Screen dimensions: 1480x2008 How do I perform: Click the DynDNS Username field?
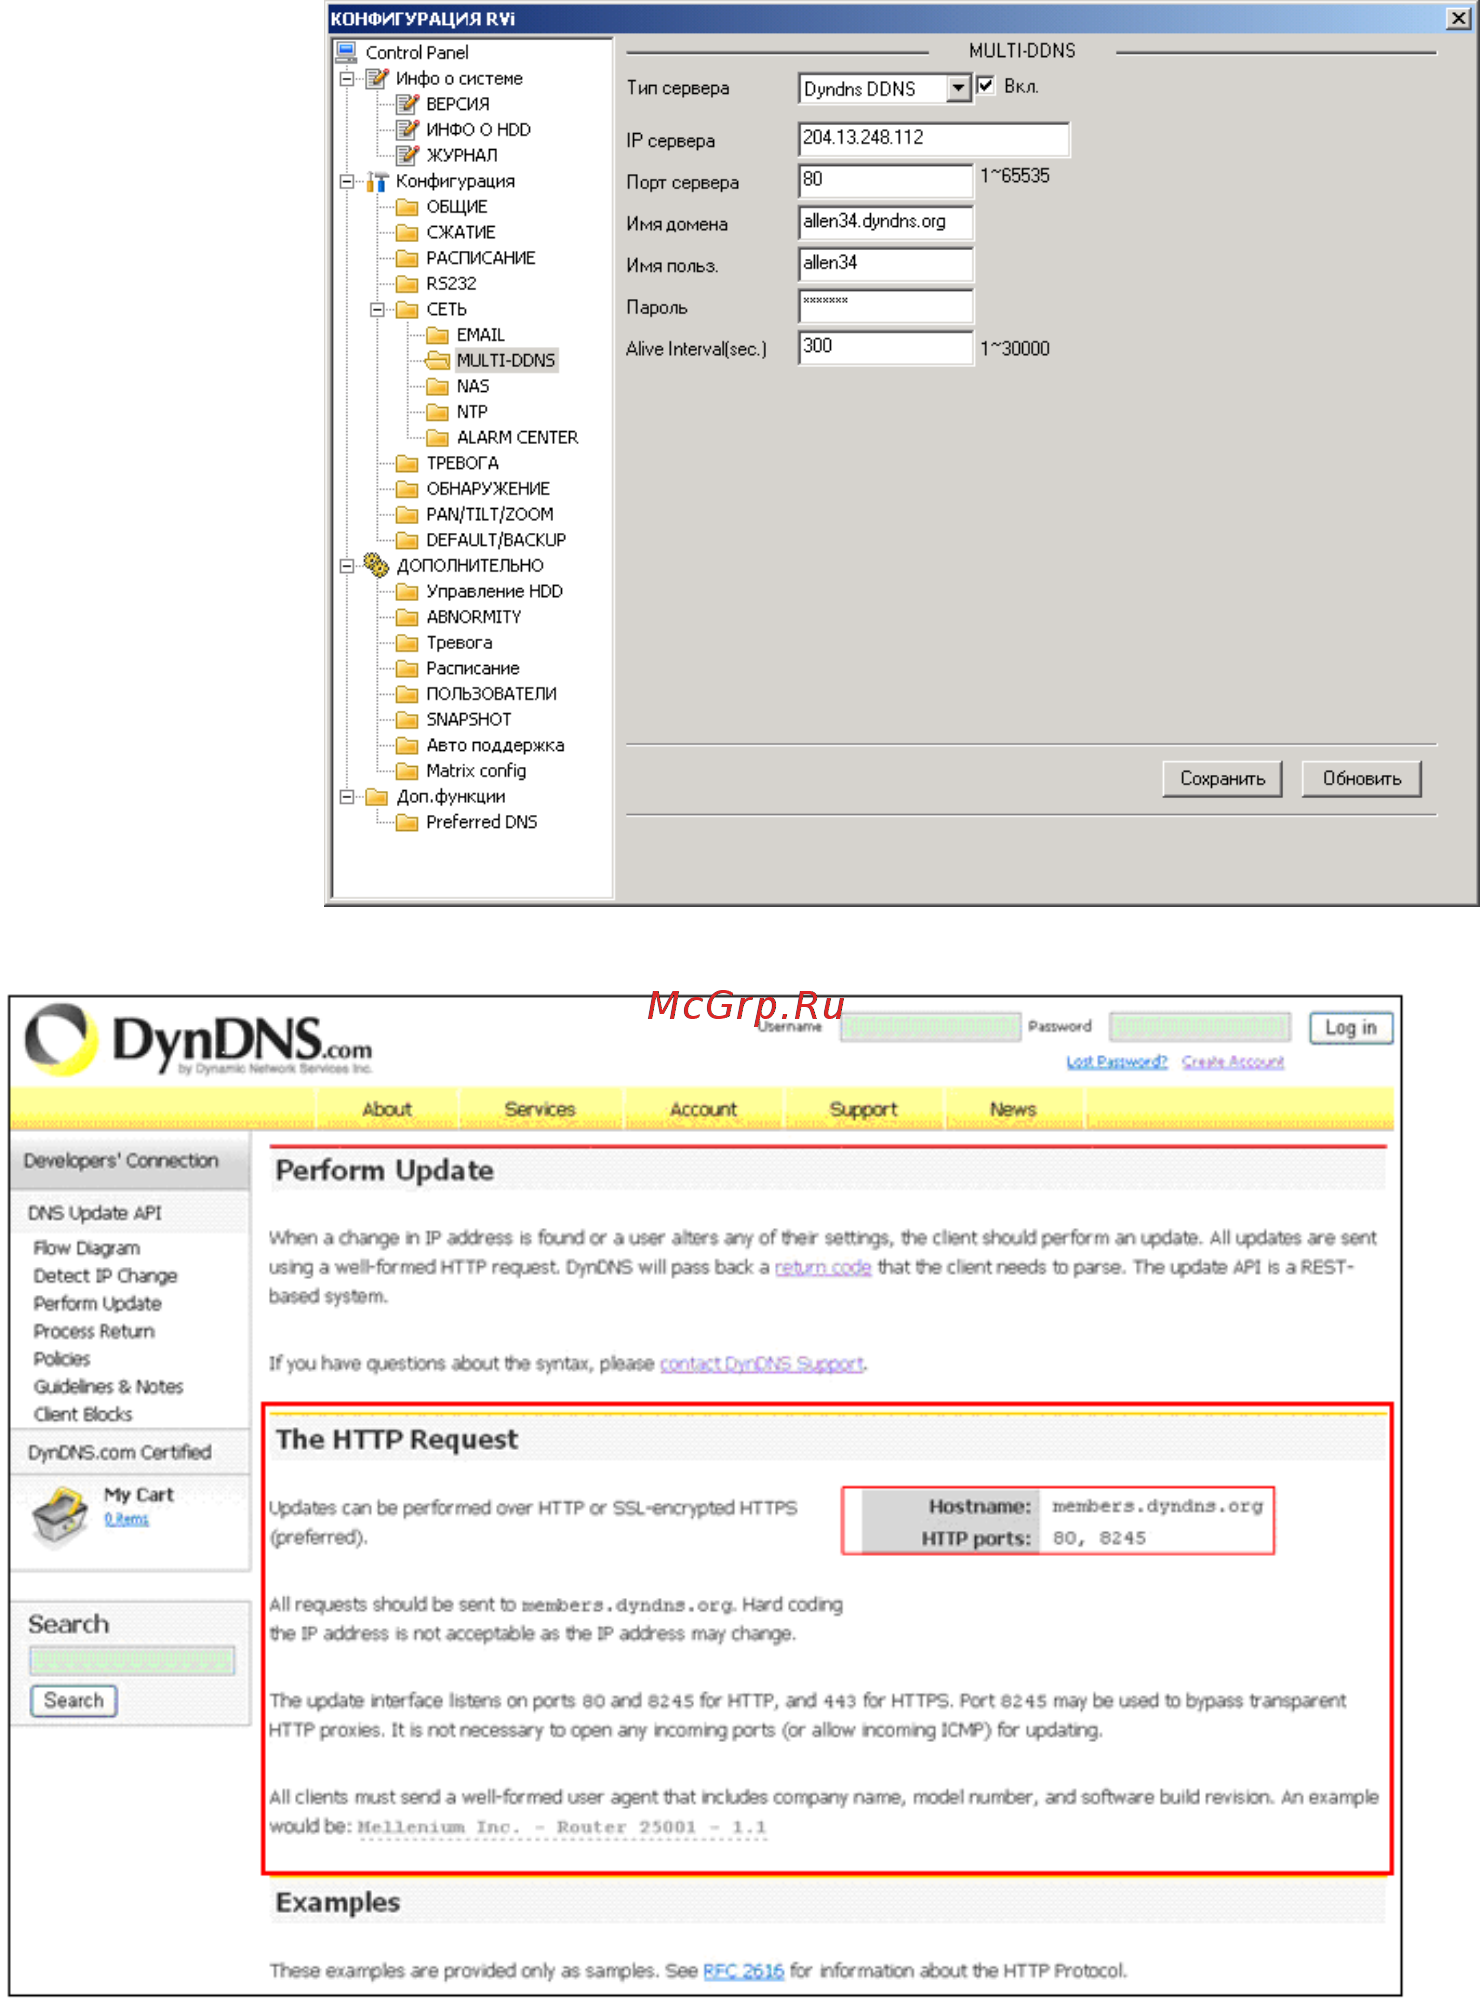930,1027
